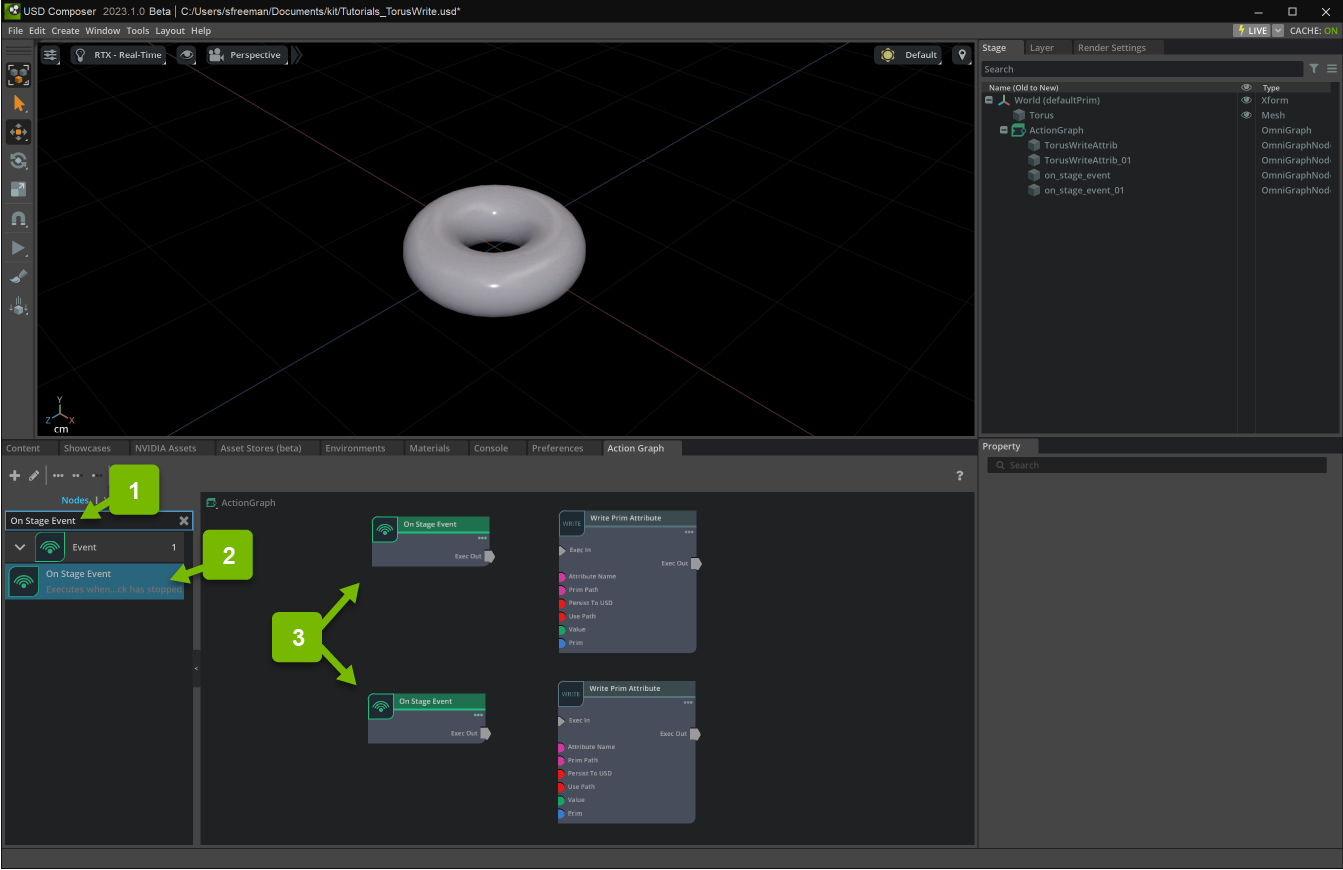
Task: Select On Stage Event in the node list
Action: point(96,581)
